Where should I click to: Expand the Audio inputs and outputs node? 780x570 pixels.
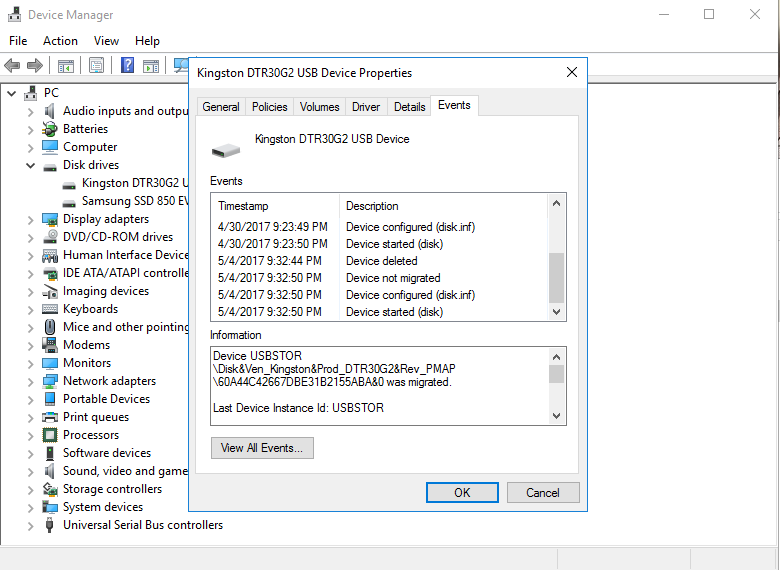(x=30, y=111)
